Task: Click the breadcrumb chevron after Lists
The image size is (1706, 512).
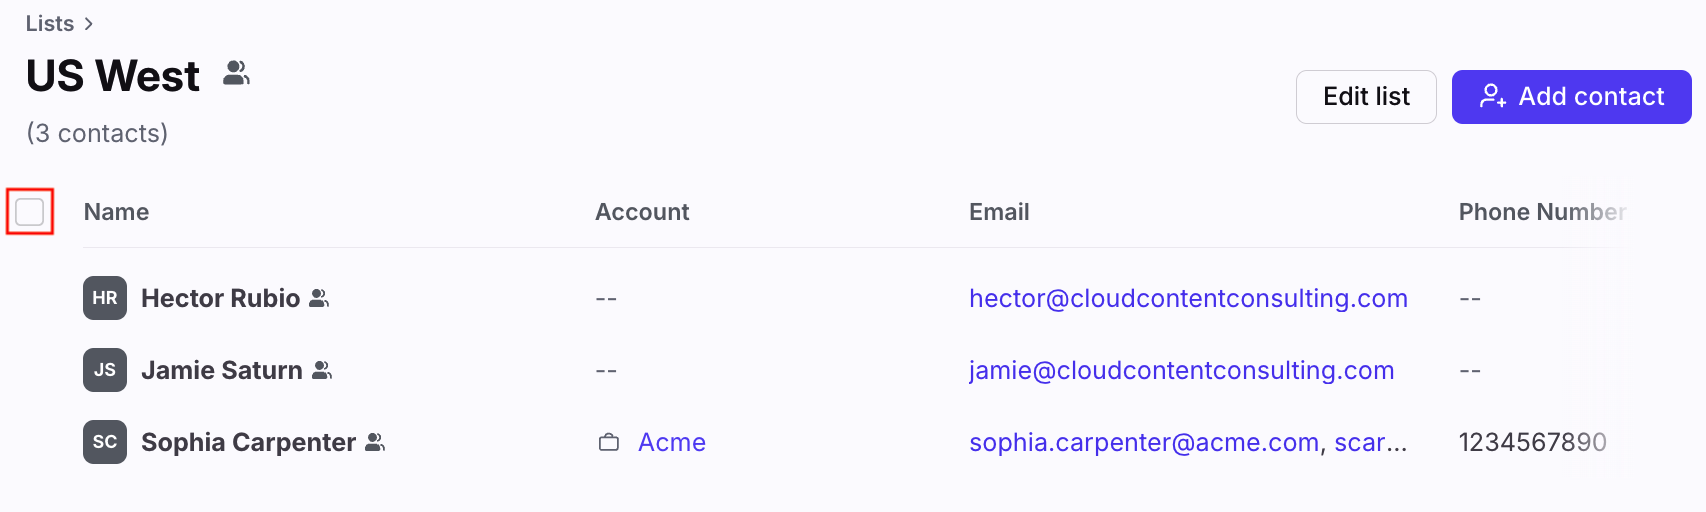Action: (x=89, y=24)
